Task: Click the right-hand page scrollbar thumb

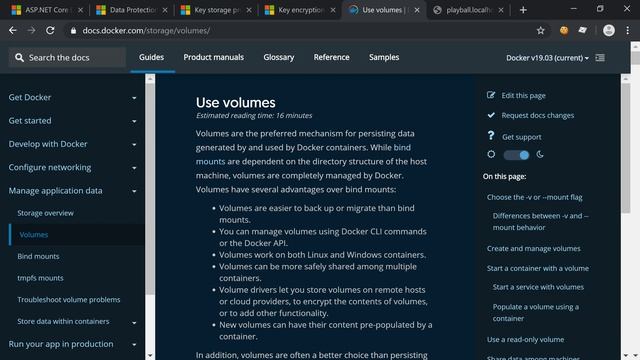Action: [626, 148]
